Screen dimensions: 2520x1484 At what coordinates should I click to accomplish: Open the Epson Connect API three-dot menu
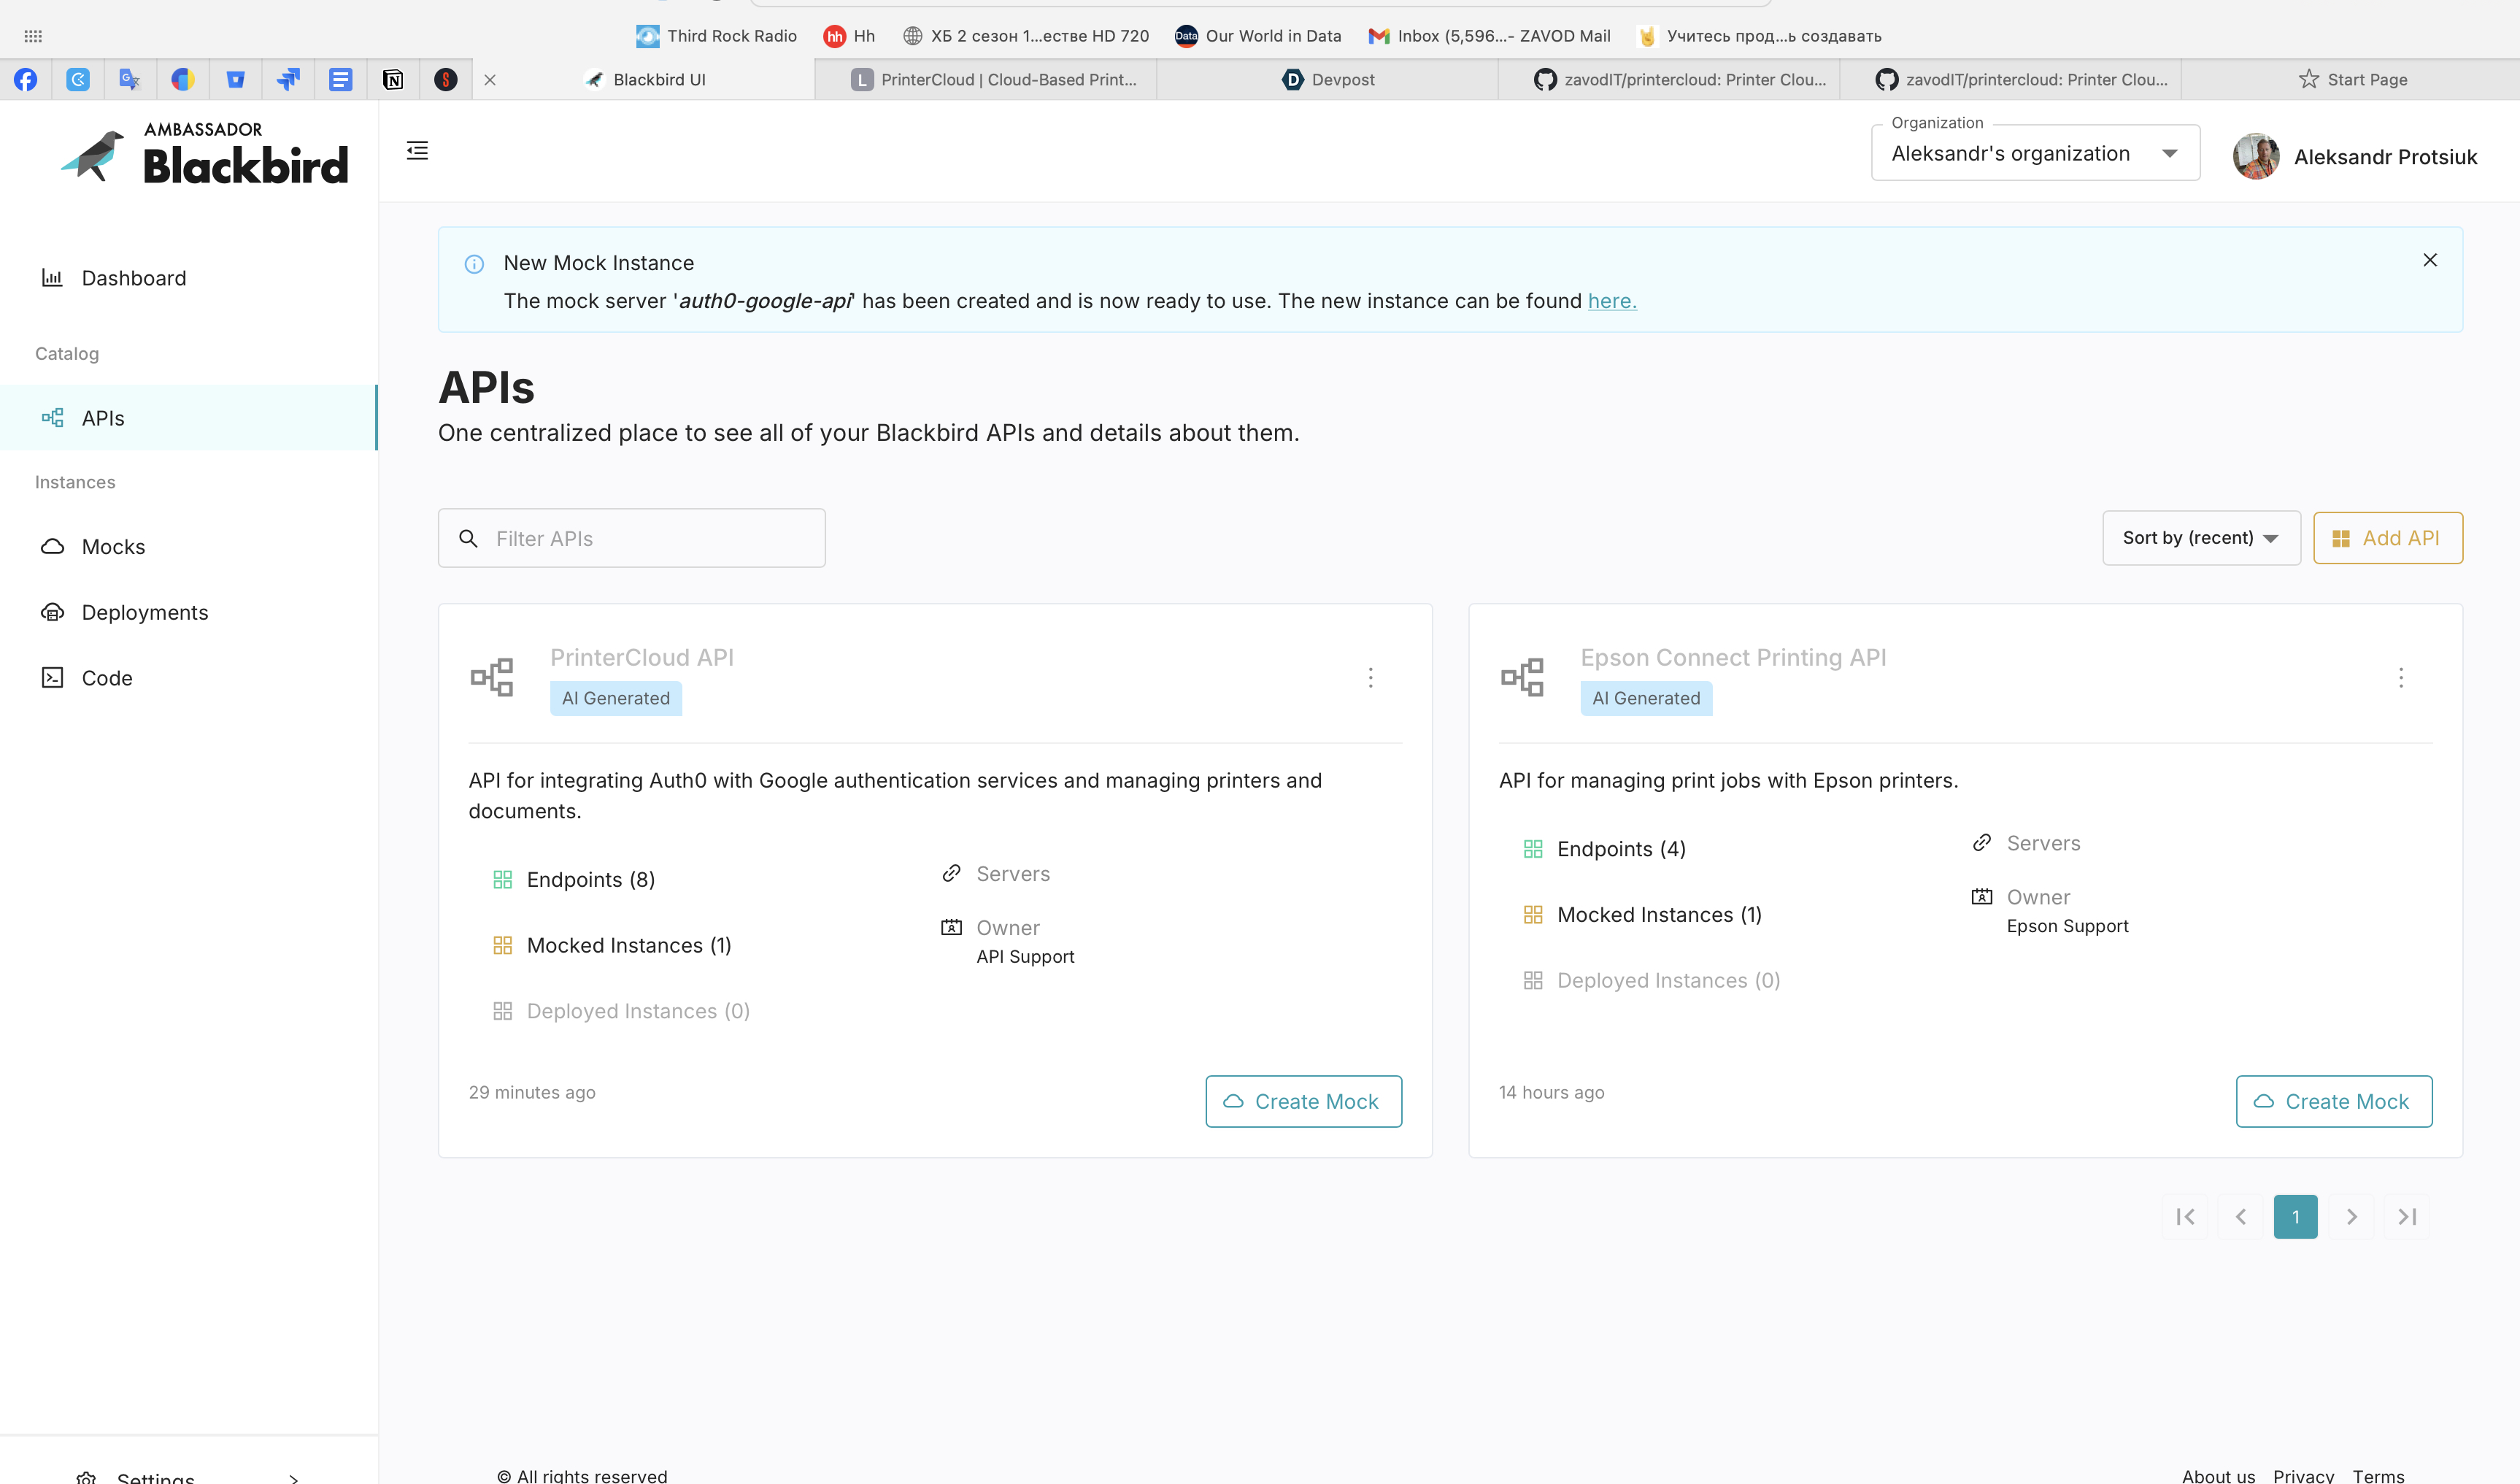(2400, 678)
